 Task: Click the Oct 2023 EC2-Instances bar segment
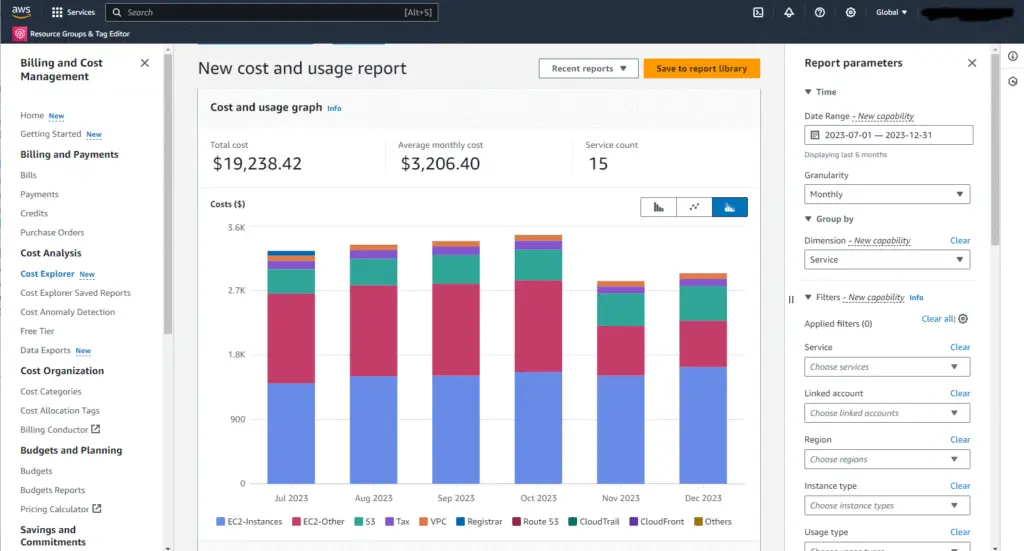538,428
